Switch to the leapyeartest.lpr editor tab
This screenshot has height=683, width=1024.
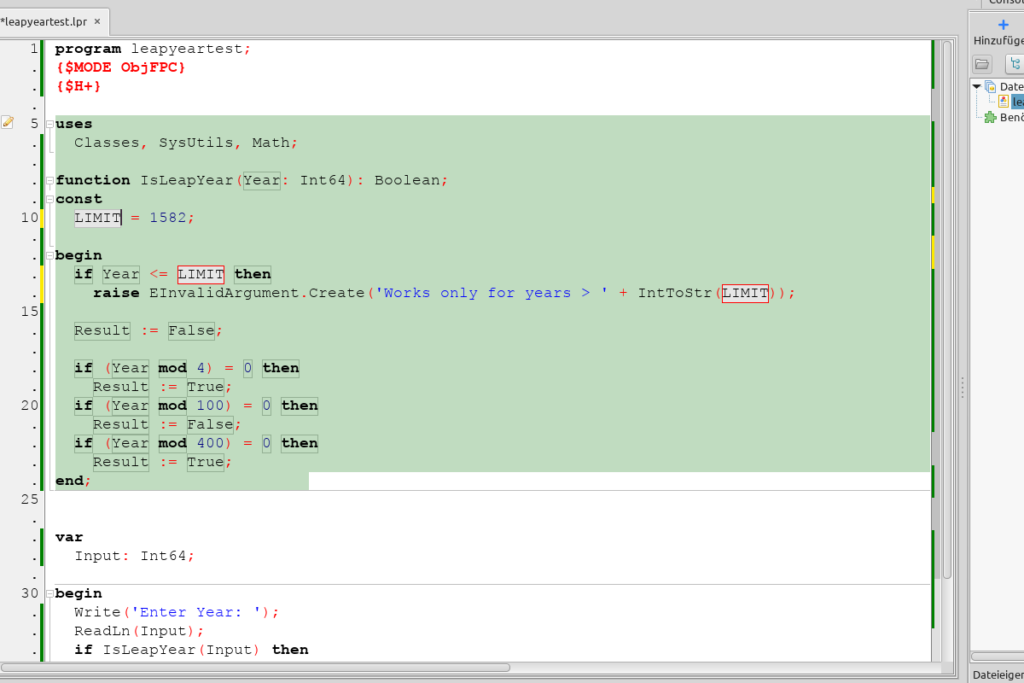coord(48,21)
